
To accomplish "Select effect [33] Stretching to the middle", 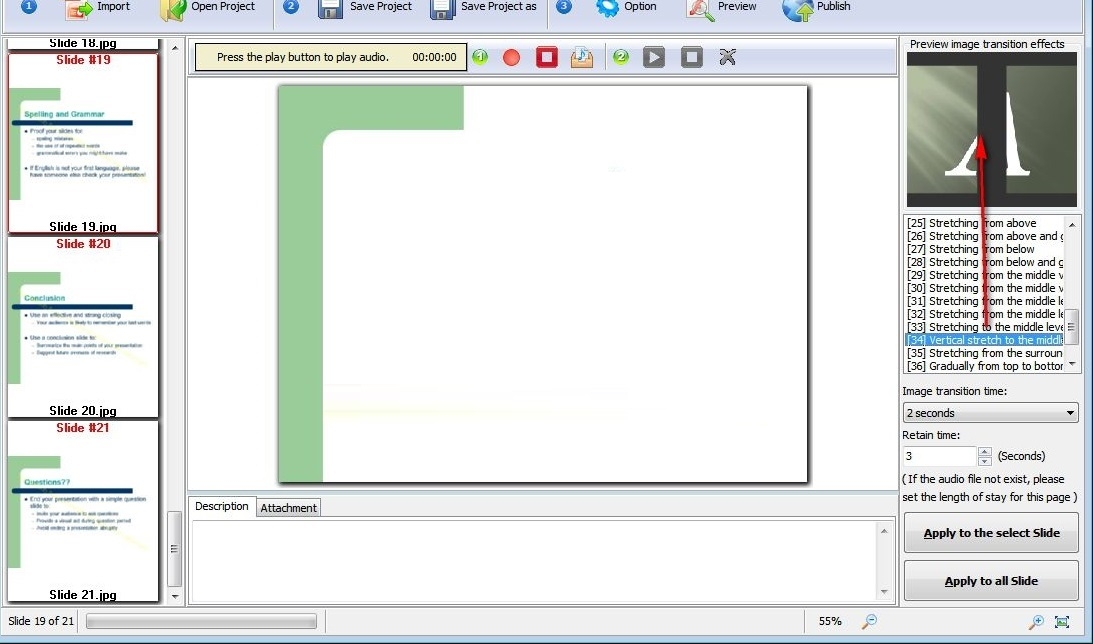I will pyautogui.click(x=984, y=328).
